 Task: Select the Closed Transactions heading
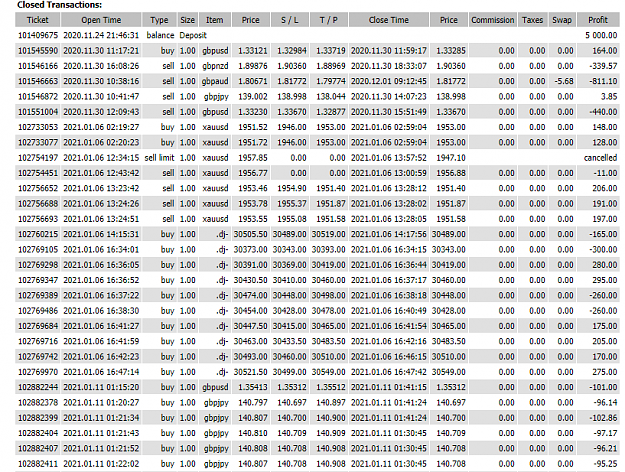pos(59,5)
